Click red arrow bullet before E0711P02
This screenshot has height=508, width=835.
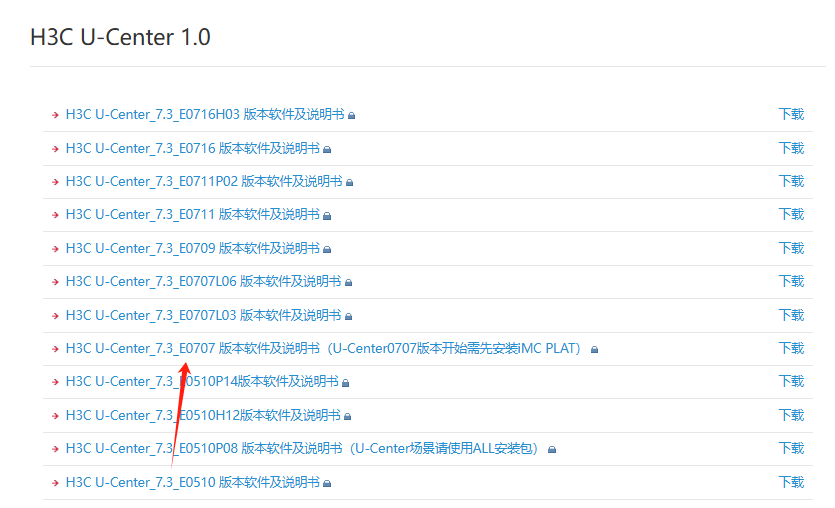pos(55,182)
